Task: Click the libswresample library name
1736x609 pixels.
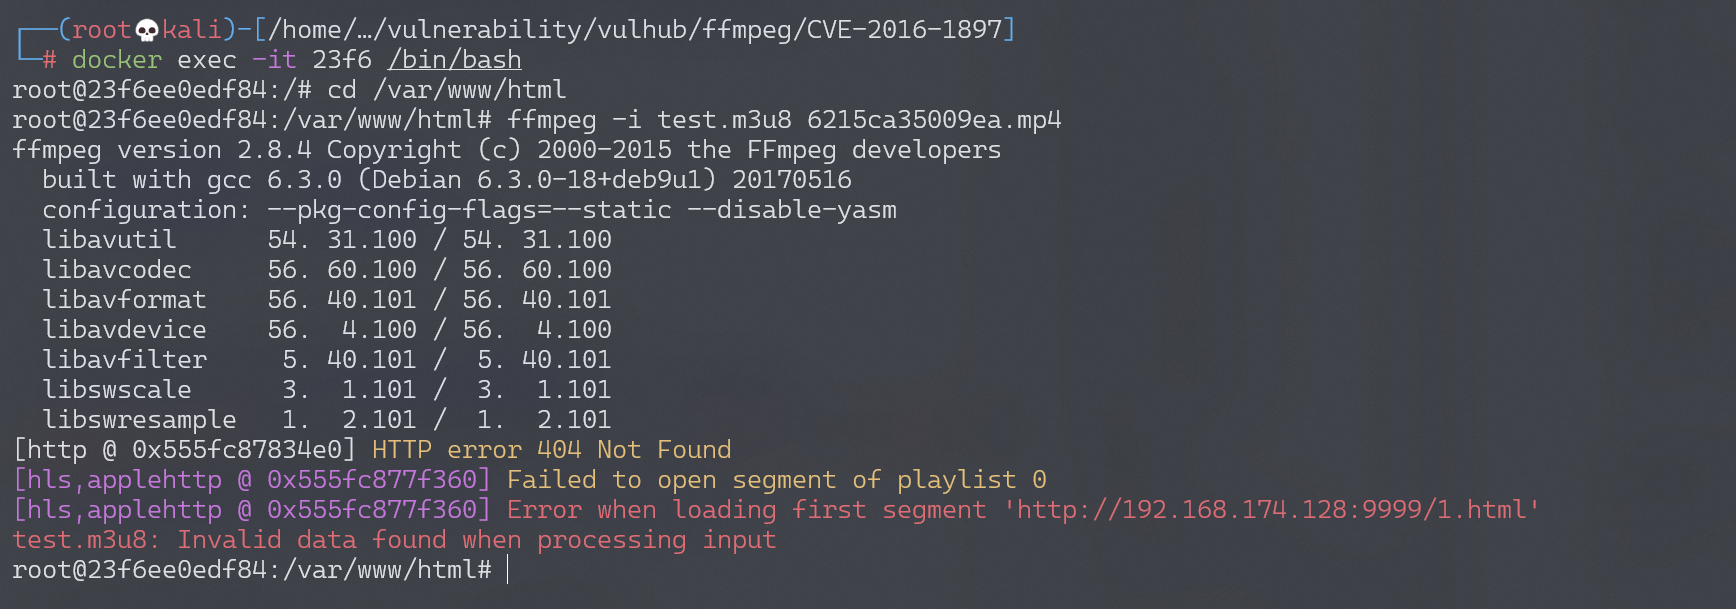Action: pyautogui.click(x=139, y=420)
